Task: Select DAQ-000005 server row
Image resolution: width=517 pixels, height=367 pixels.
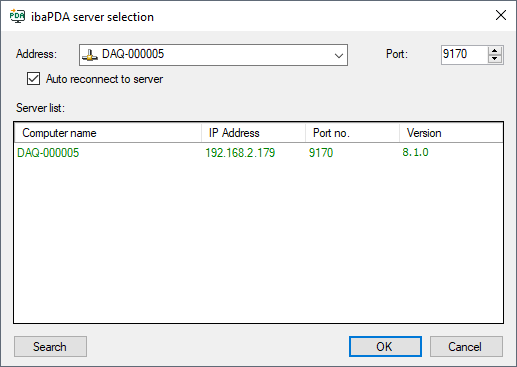Action: click(258, 153)
